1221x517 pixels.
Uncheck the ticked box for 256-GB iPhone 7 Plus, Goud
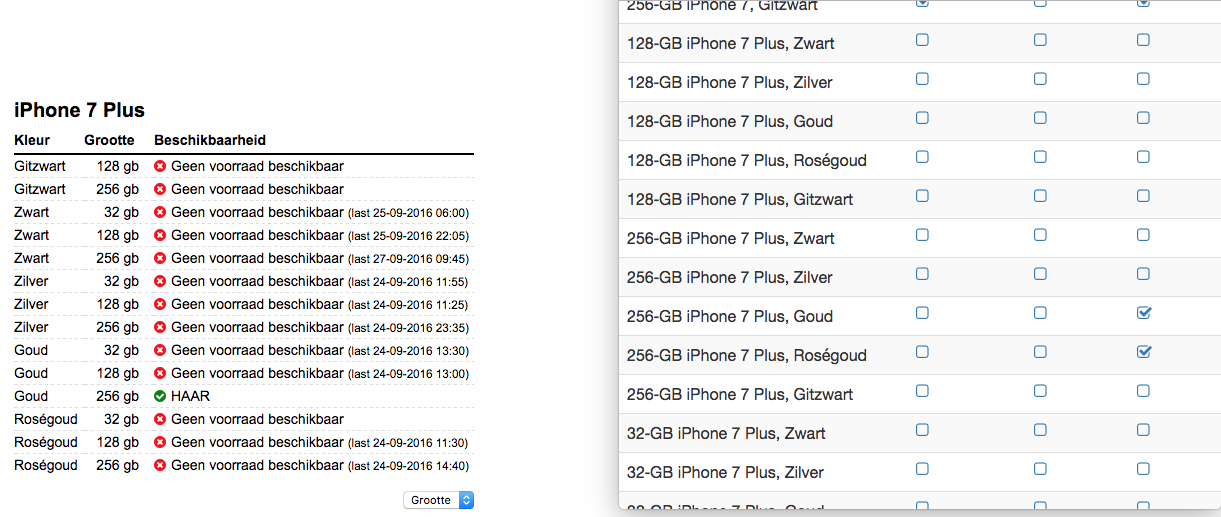click(1144, 313)
